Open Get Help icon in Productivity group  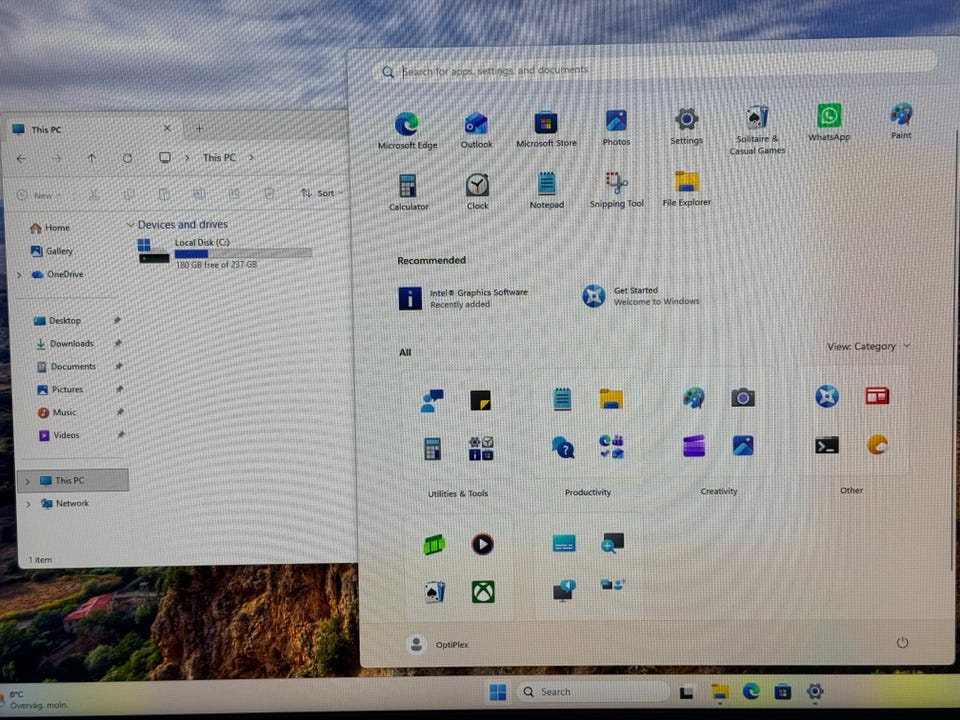click(563, 448)
